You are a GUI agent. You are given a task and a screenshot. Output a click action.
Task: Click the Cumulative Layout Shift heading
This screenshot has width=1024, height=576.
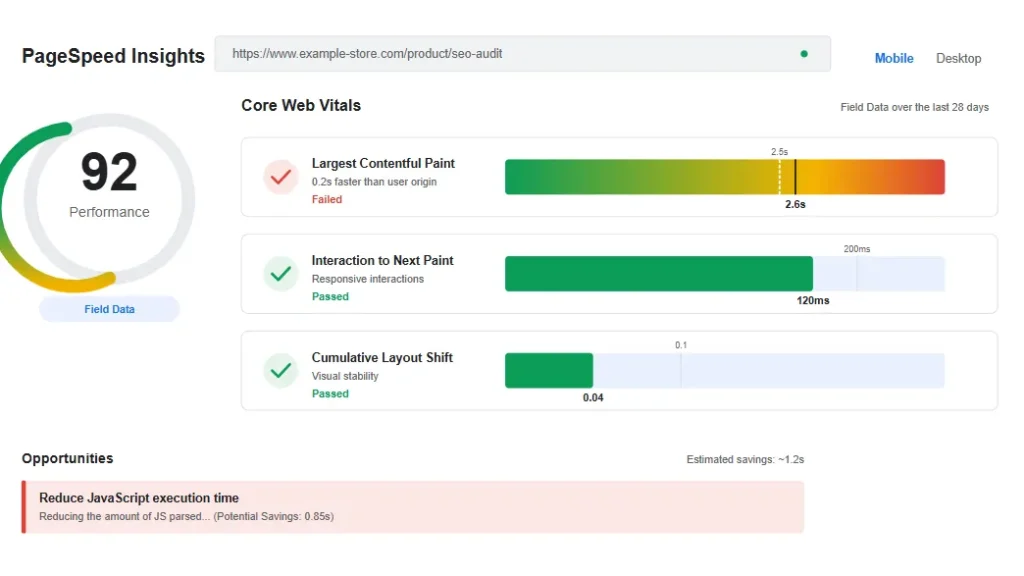(x=382, y=357)
